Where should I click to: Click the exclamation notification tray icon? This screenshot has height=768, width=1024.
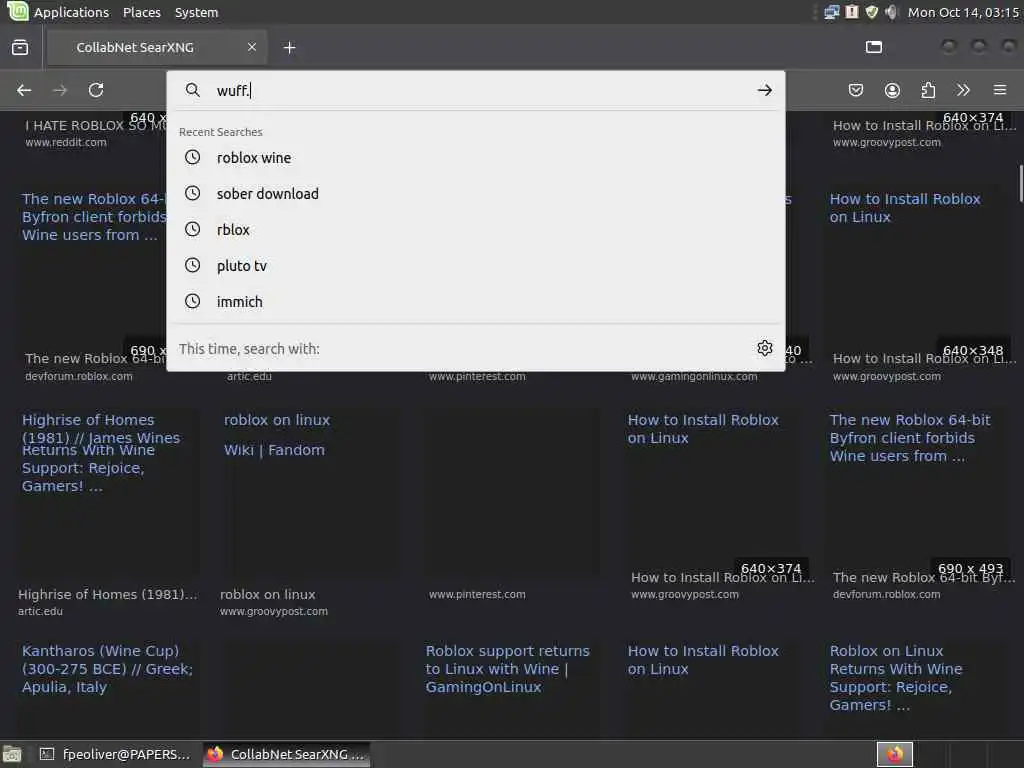(x=852, y=12)
